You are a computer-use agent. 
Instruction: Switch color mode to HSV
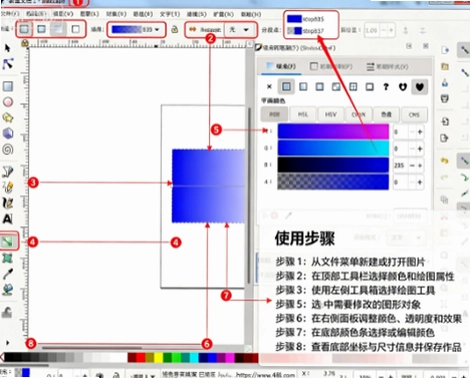331,114
